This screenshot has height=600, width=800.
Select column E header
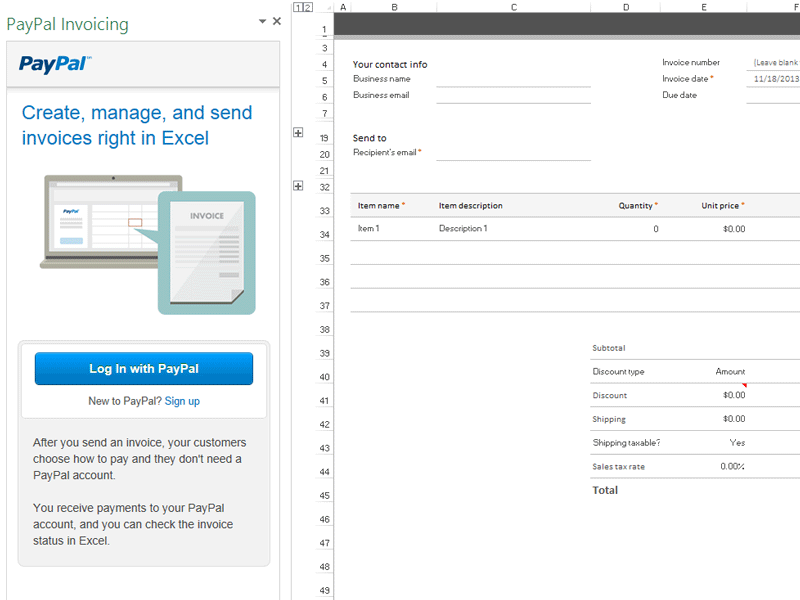tap(704, 7)
